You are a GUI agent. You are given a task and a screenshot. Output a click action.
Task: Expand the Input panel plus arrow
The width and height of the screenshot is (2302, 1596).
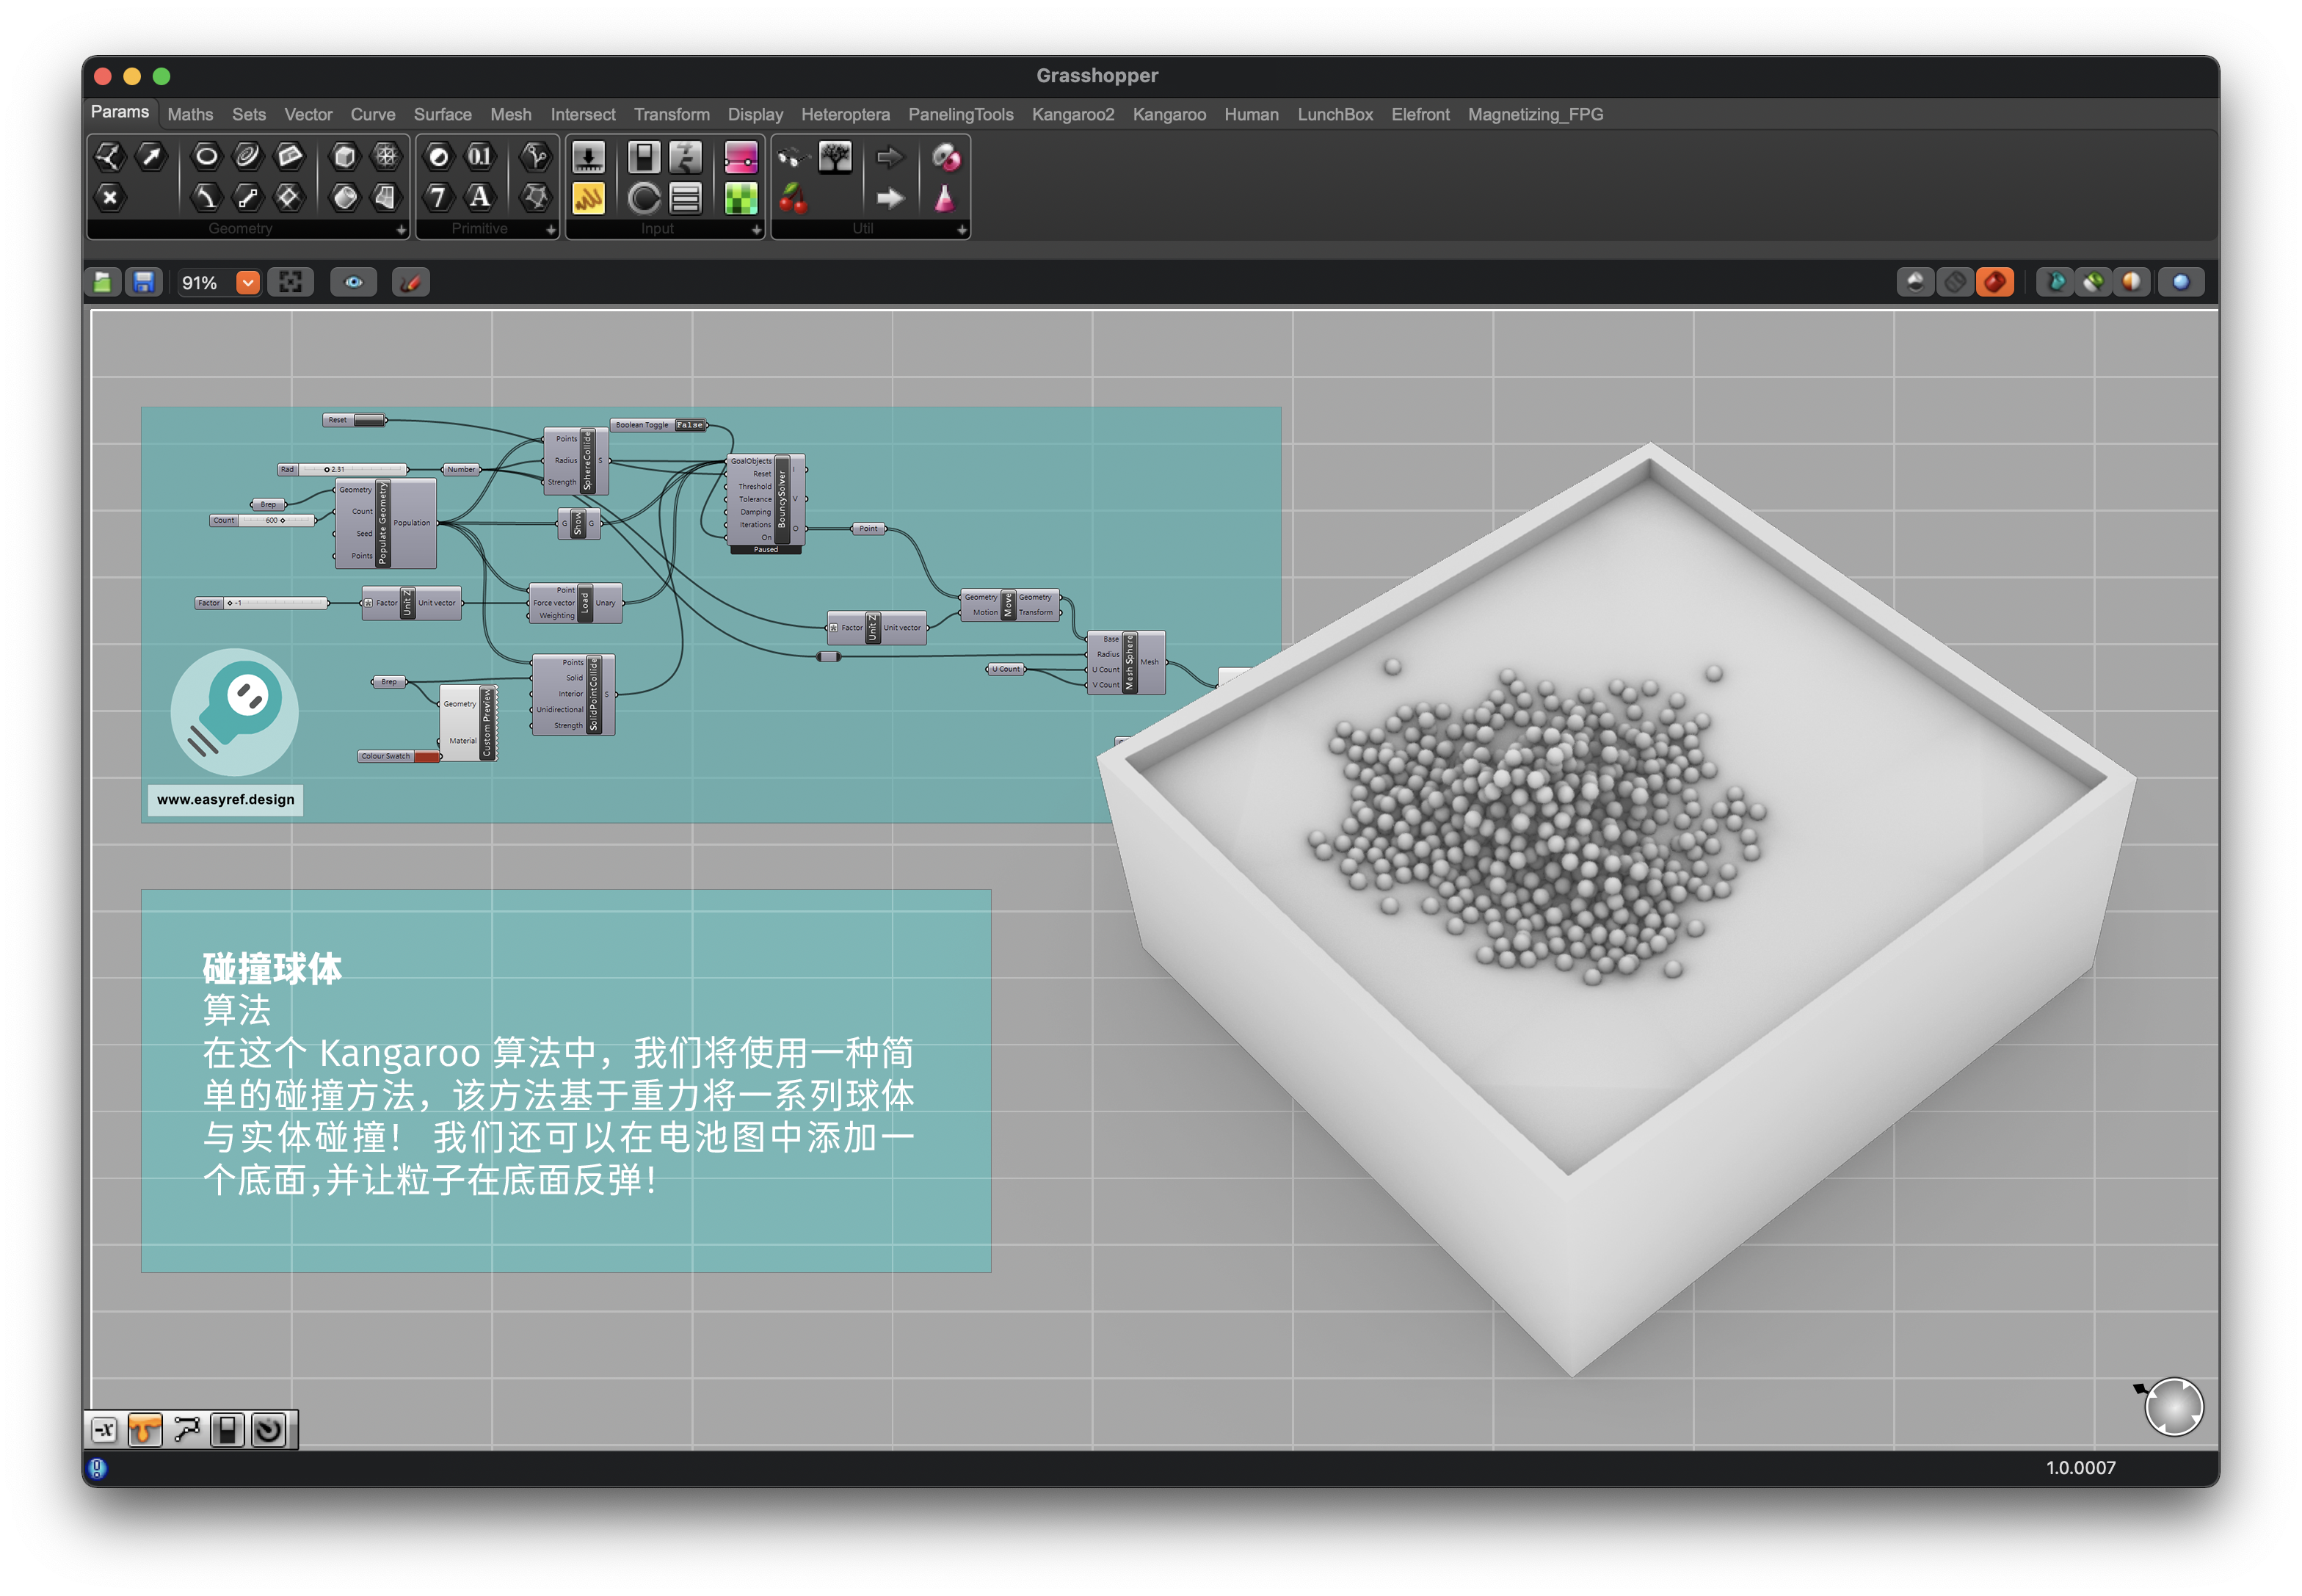[x=756, y=230]
